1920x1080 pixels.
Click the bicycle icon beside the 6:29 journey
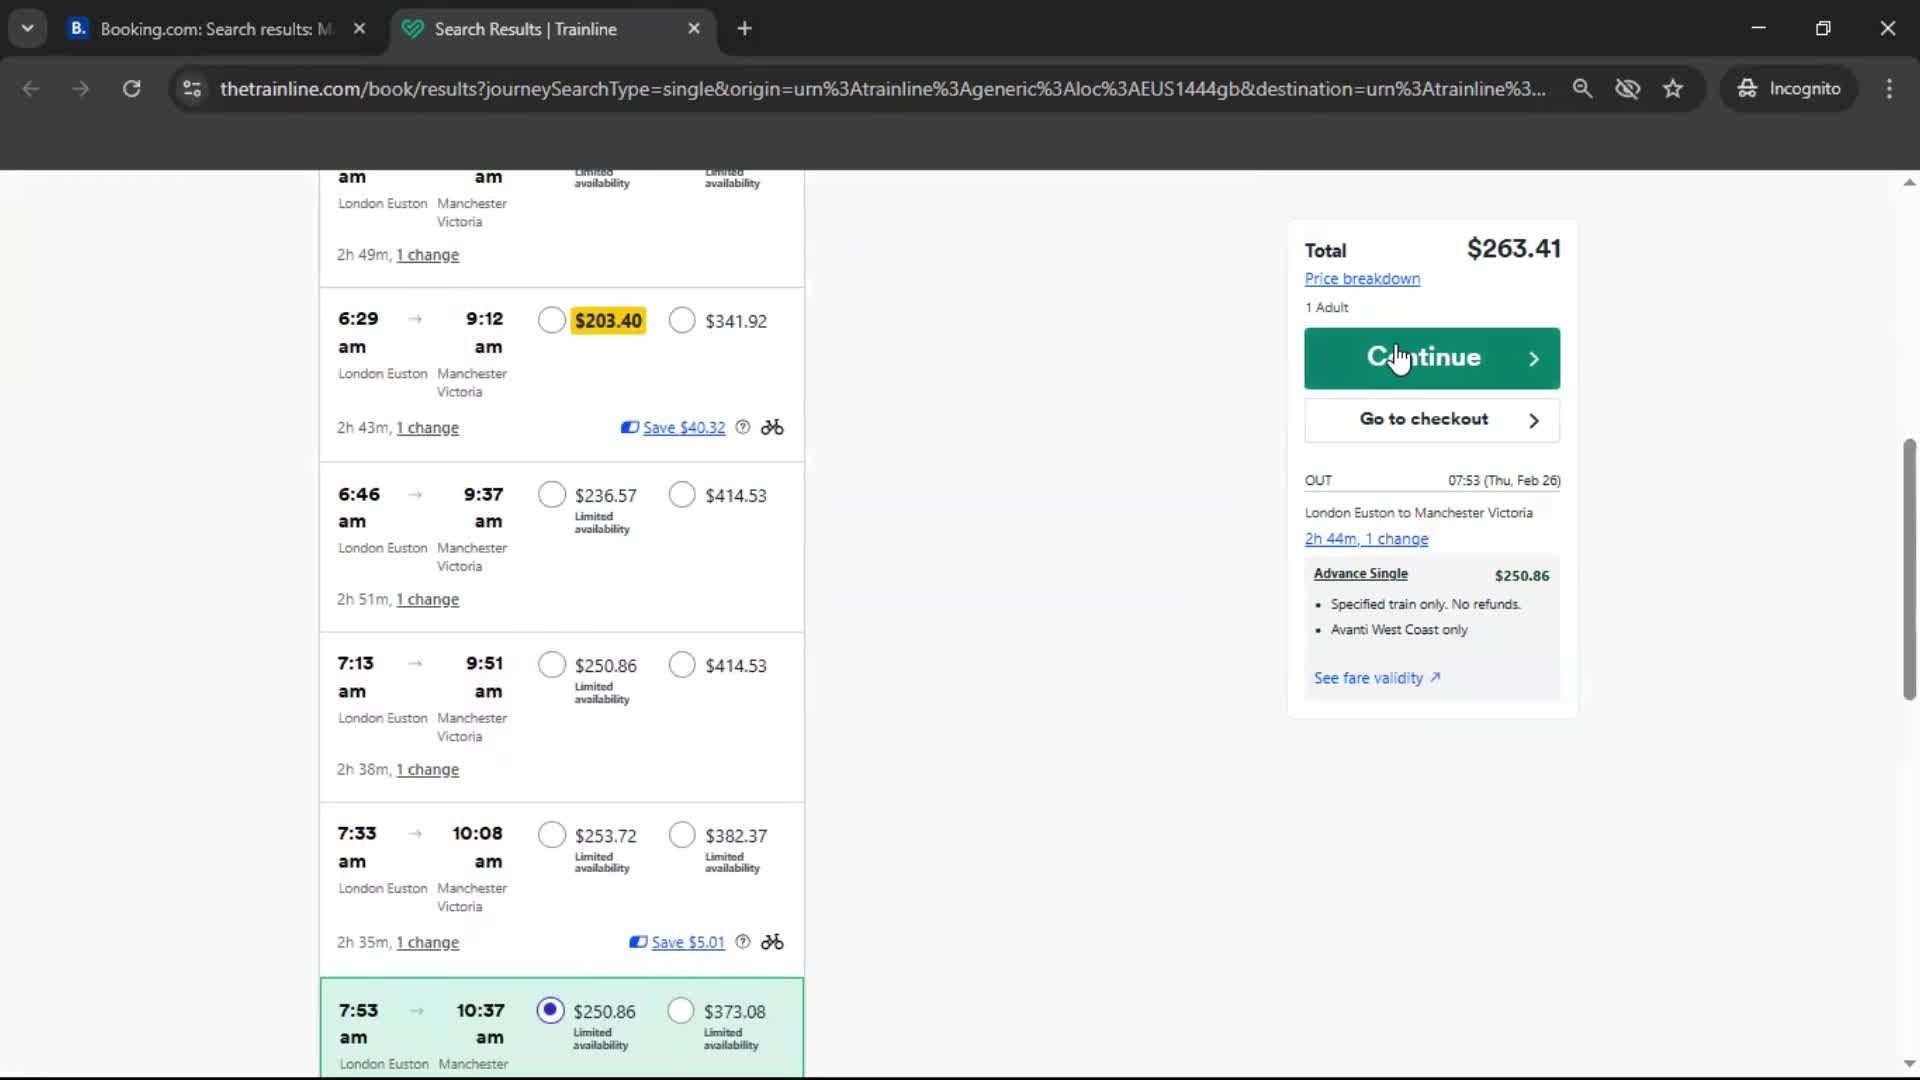pyautogui.click(x=772, y=427)
